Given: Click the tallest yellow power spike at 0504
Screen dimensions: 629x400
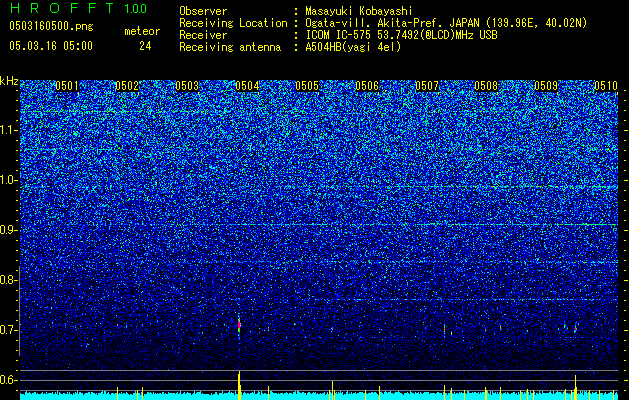Looking at the screenshot, I should pyautogui.click(x=239, y=385).
